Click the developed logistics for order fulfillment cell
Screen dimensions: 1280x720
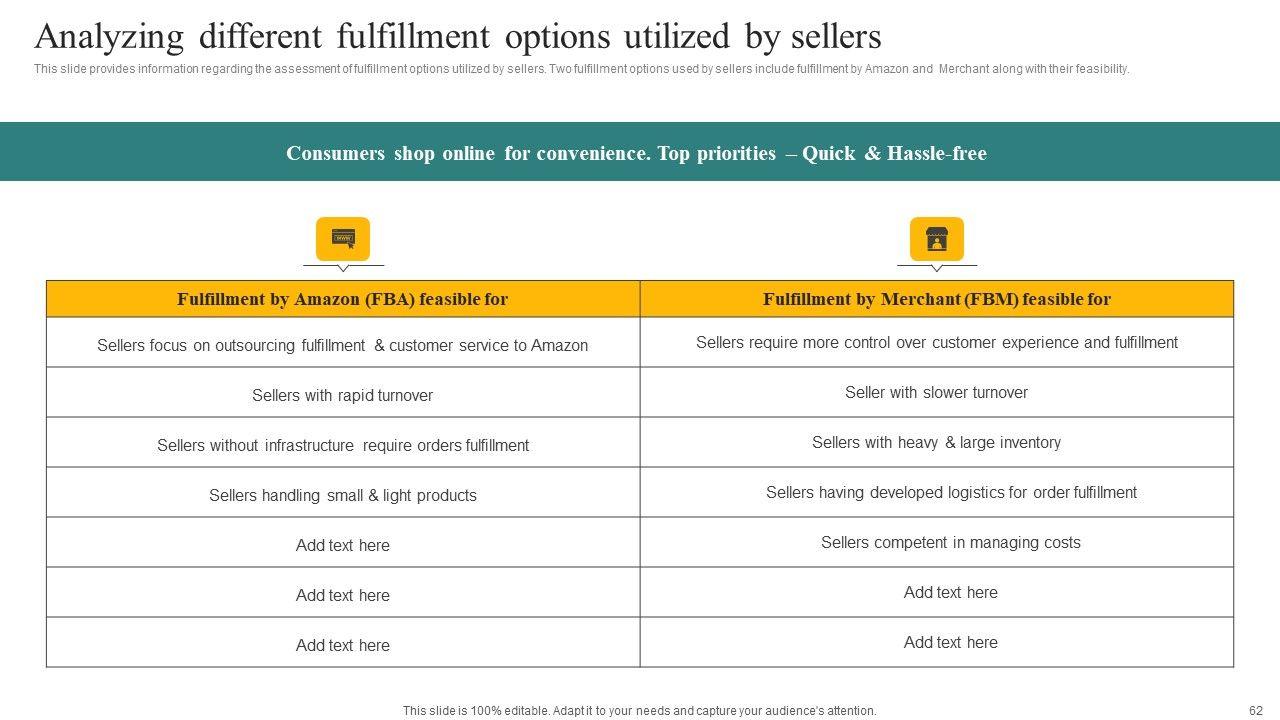(x=950, y=492)
